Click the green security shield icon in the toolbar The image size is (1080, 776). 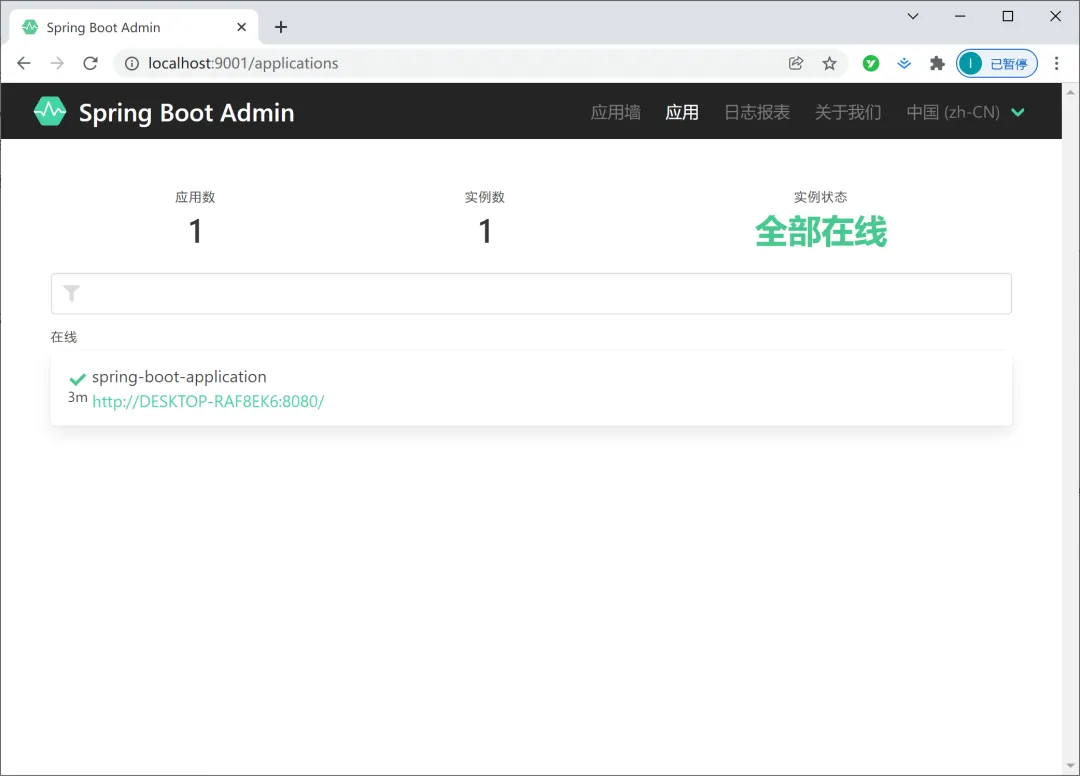pyautogui.click(x=870, y=63)
